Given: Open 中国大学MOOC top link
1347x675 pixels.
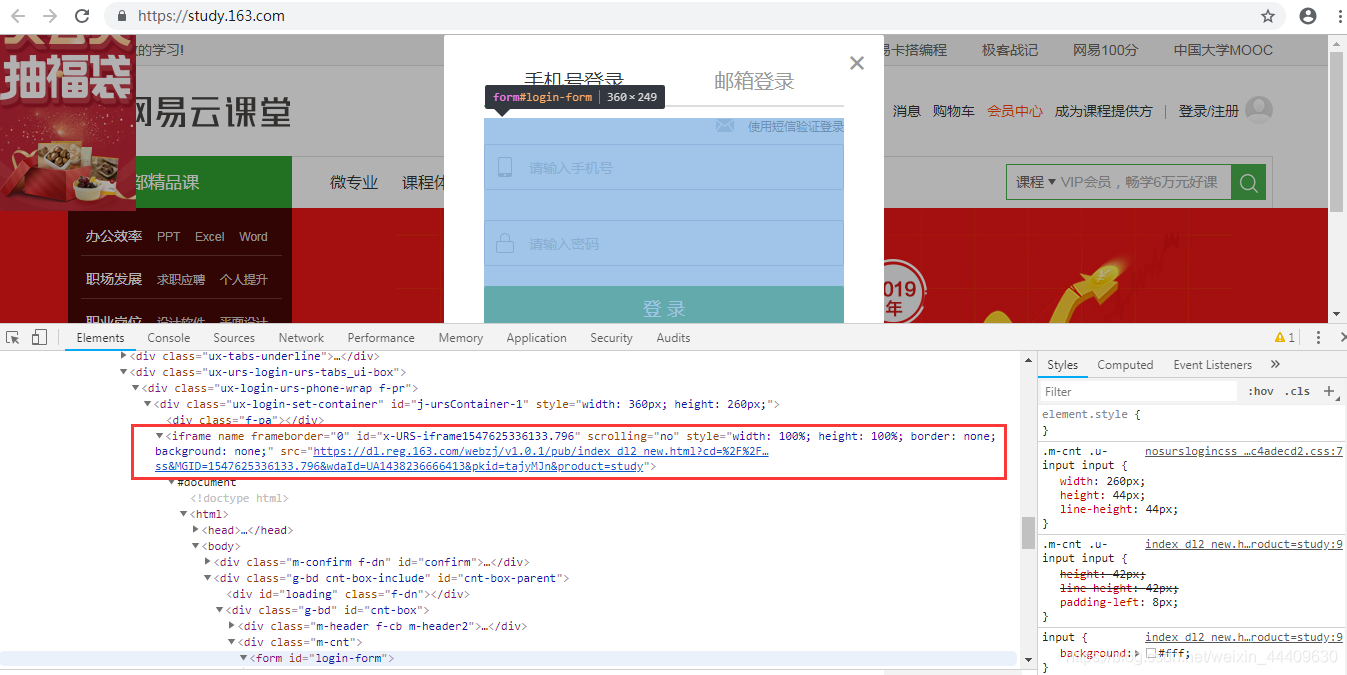Looking at the screenshot, I should (x=1223, y=50).
